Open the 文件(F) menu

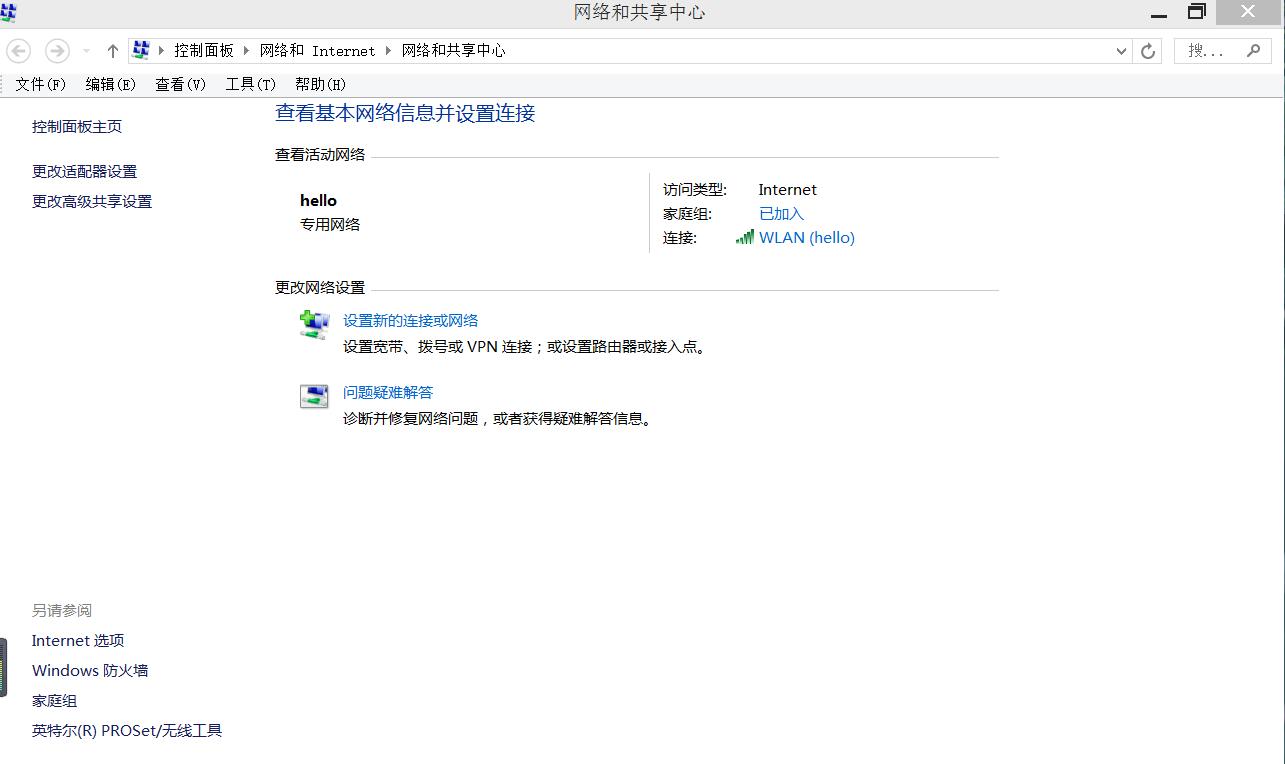(x=39, y=84)
